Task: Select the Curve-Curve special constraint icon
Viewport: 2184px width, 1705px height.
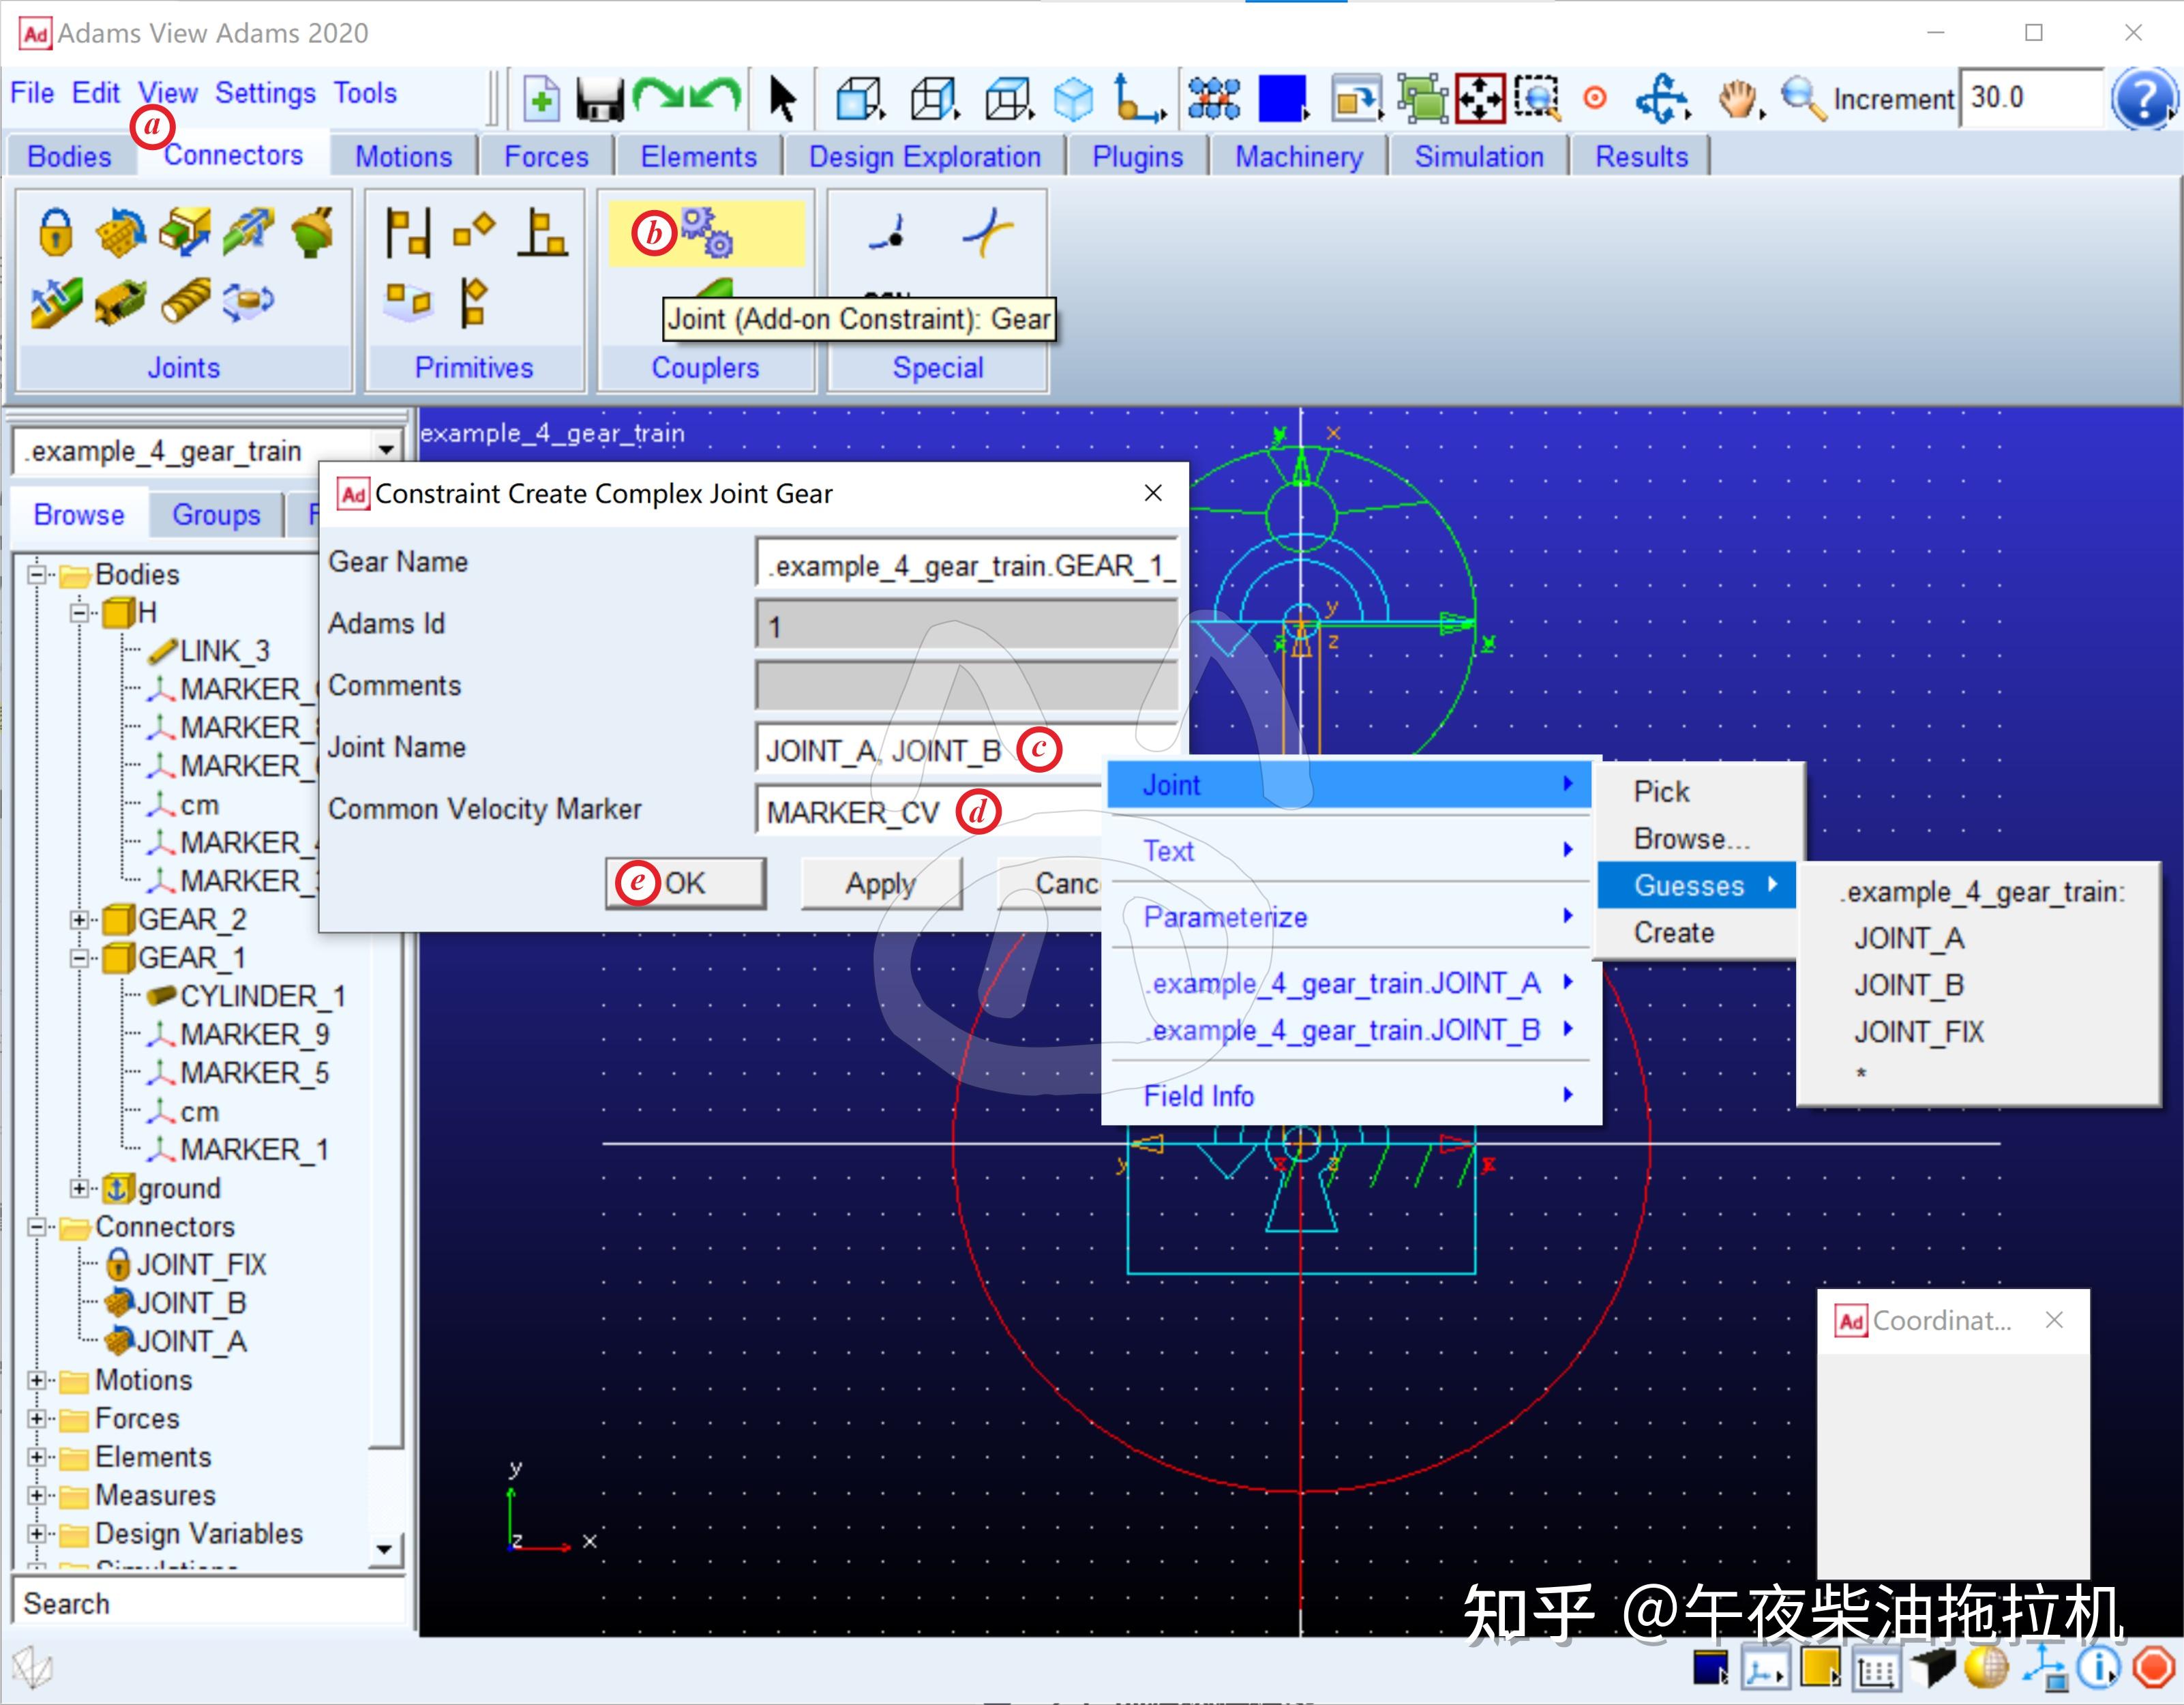Action: pyautogui.click(x=987, y=232)
